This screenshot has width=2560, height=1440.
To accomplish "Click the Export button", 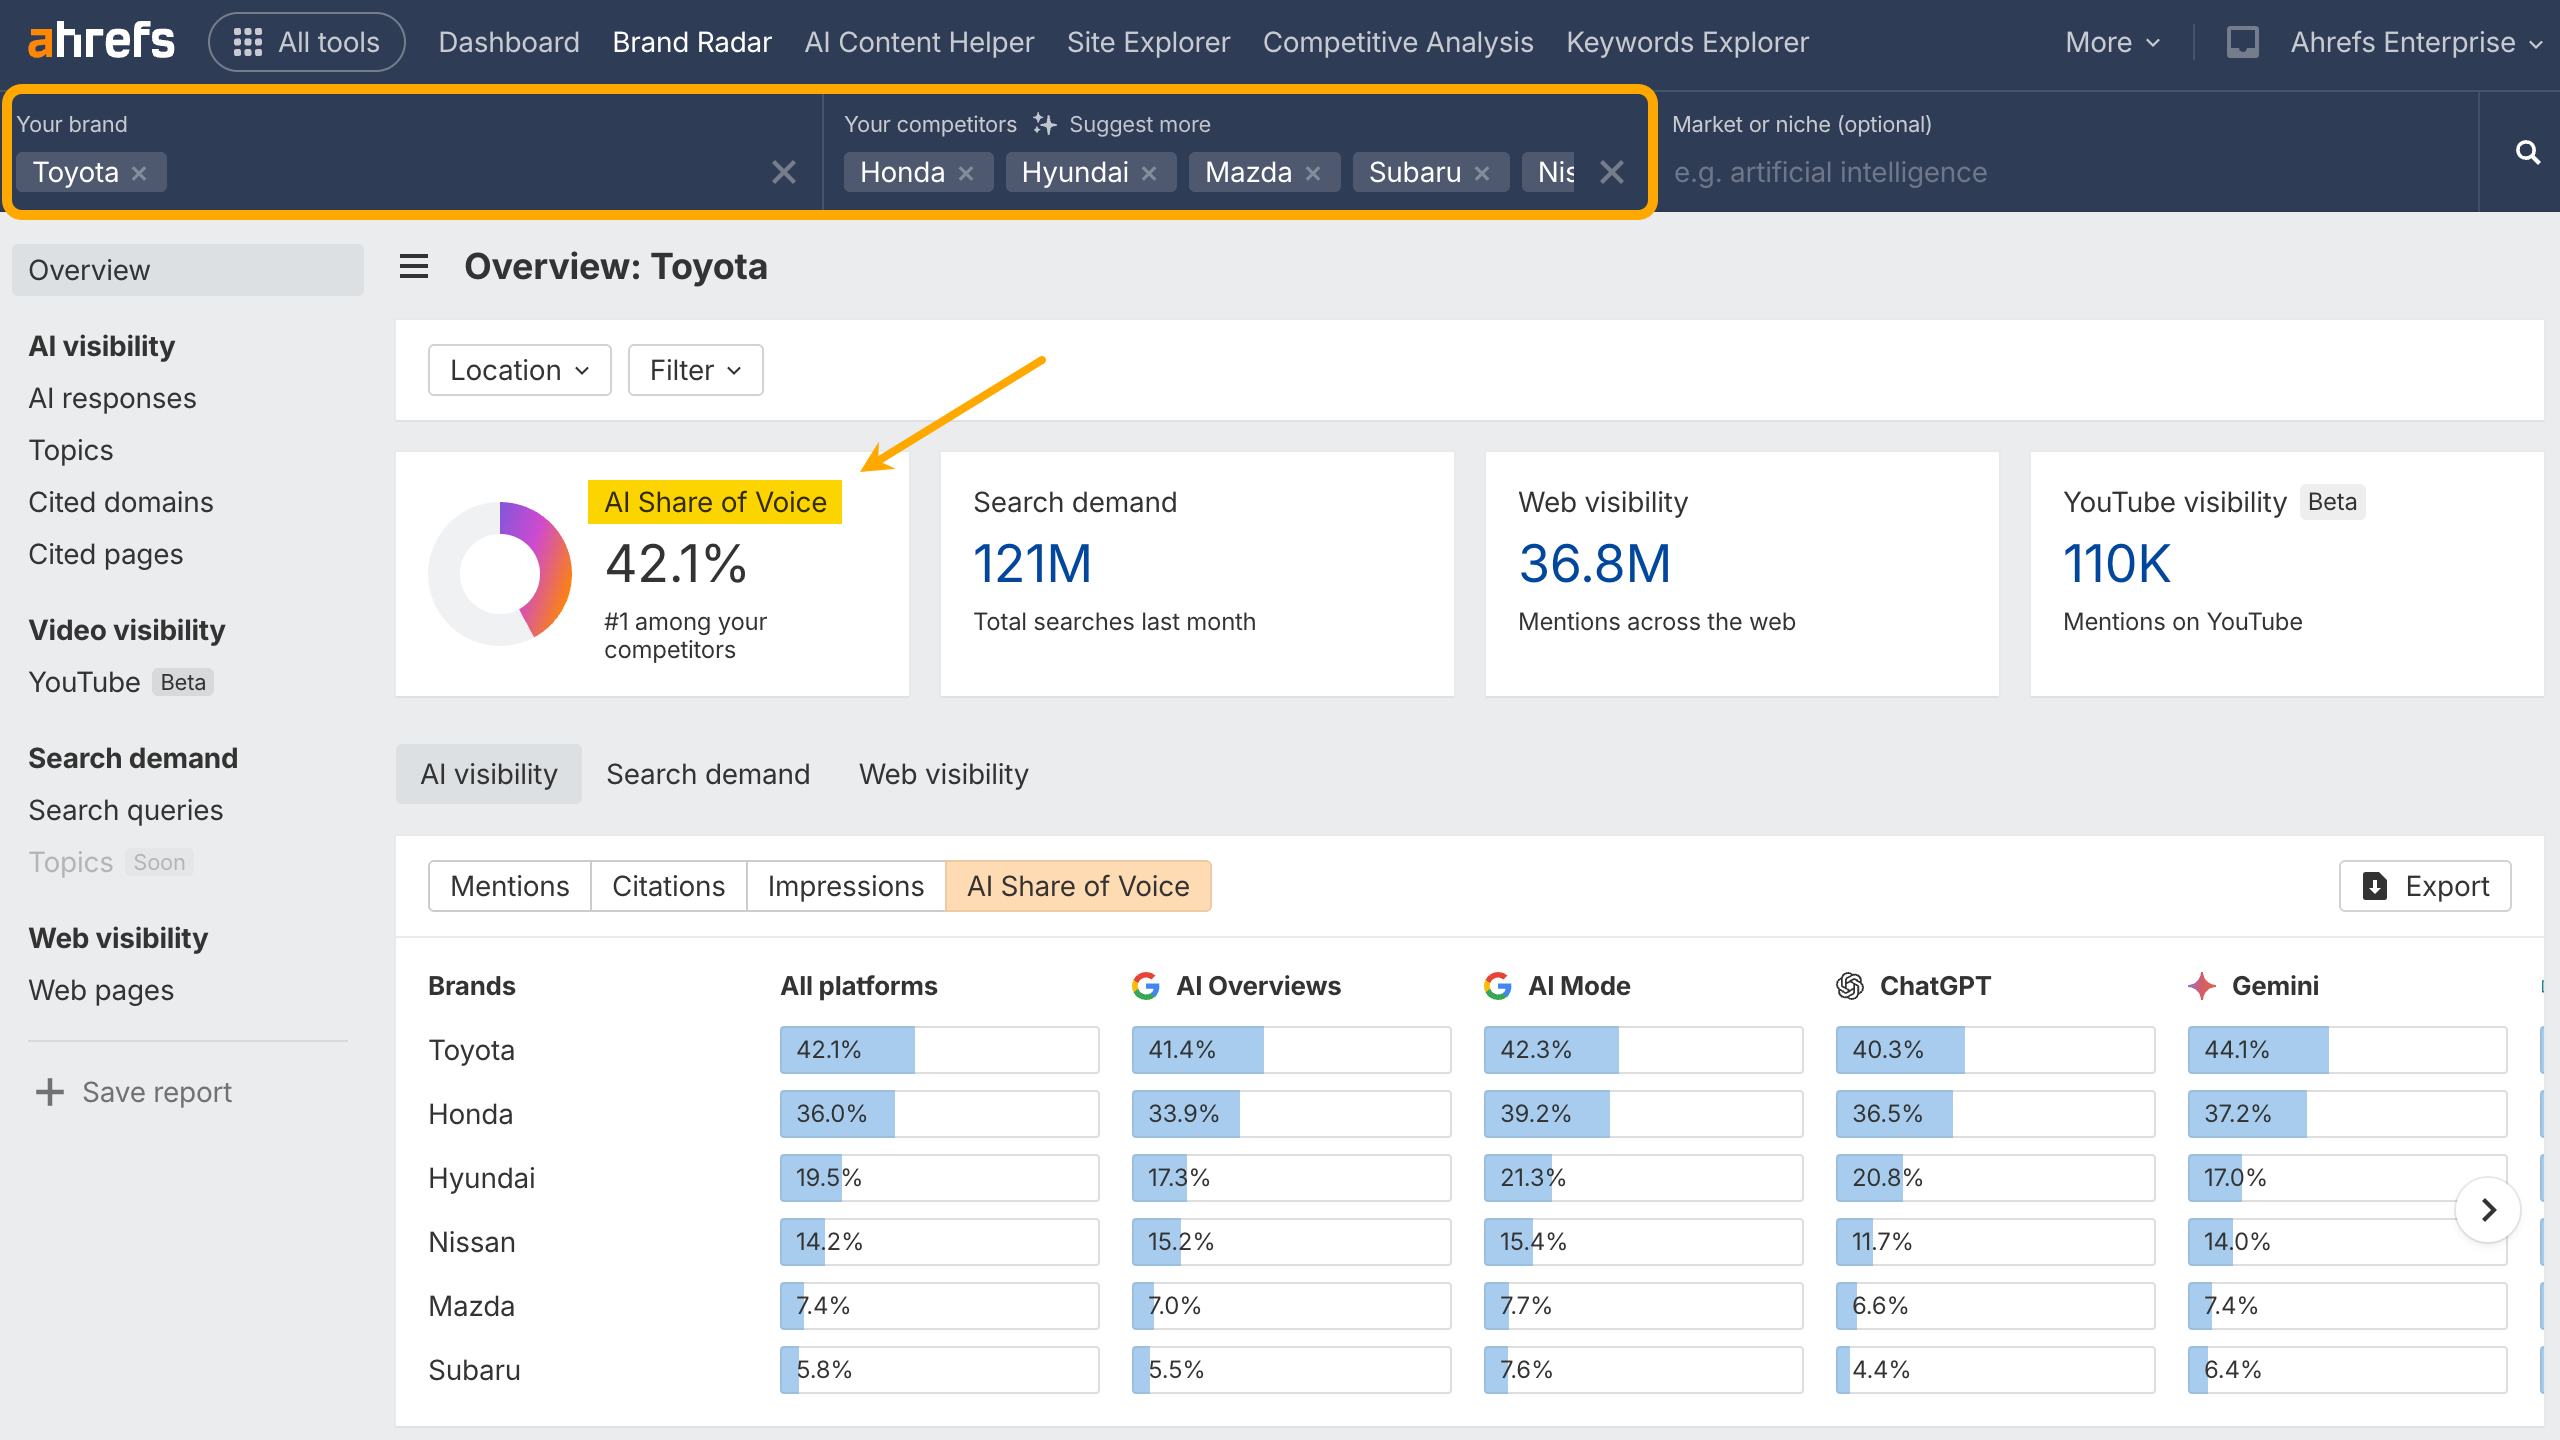I will tap(2425, 886).
